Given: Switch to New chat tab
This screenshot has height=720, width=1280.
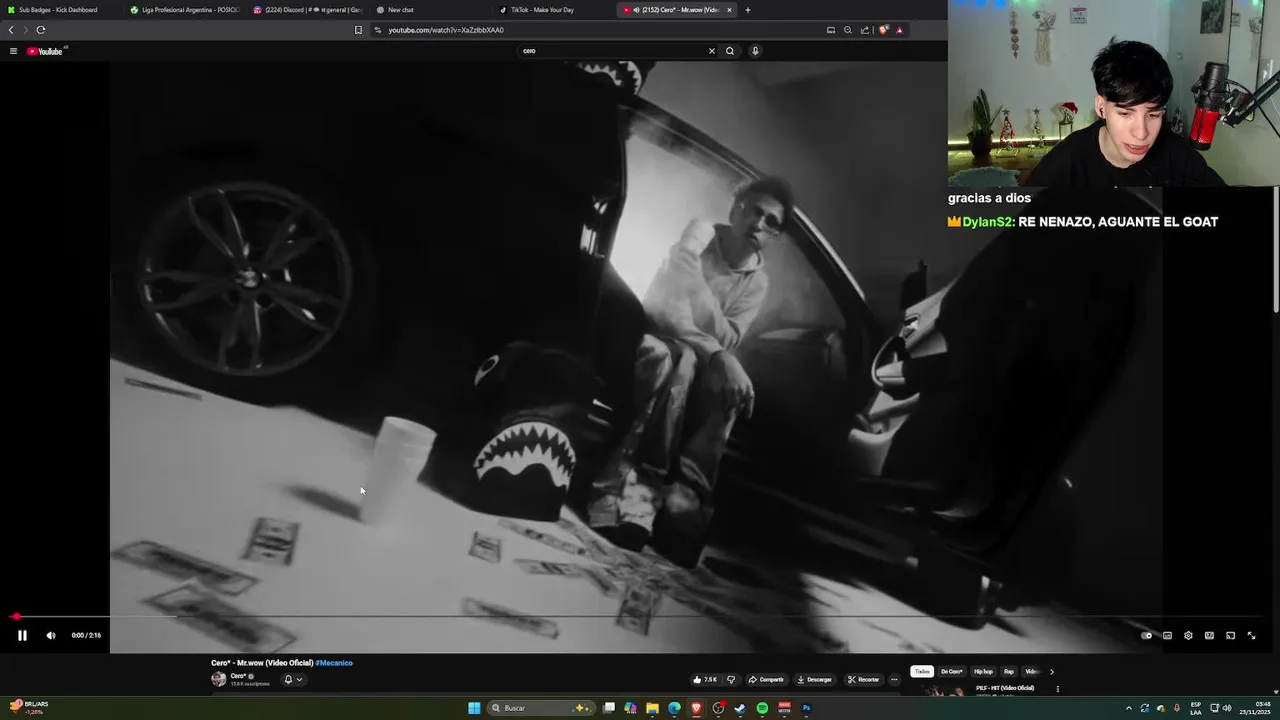Looking at the screenshot, I should 430,10.
